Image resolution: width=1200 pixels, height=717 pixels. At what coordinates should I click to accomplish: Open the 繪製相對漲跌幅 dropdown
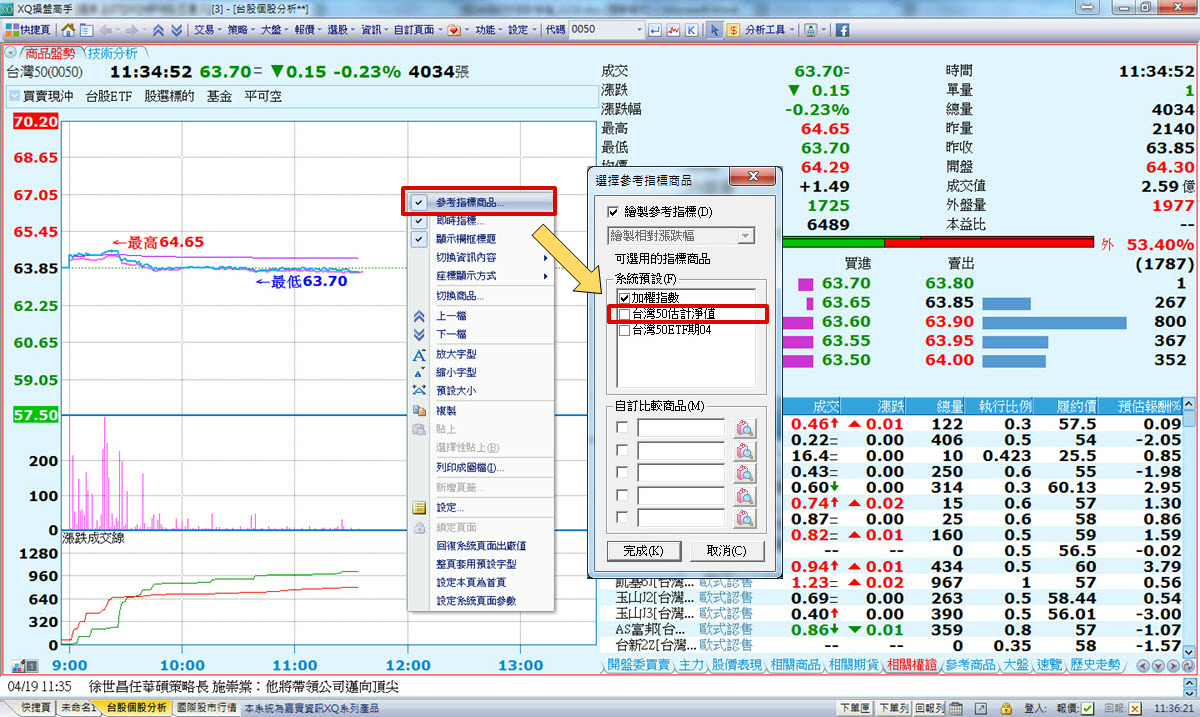pos(745,236)
